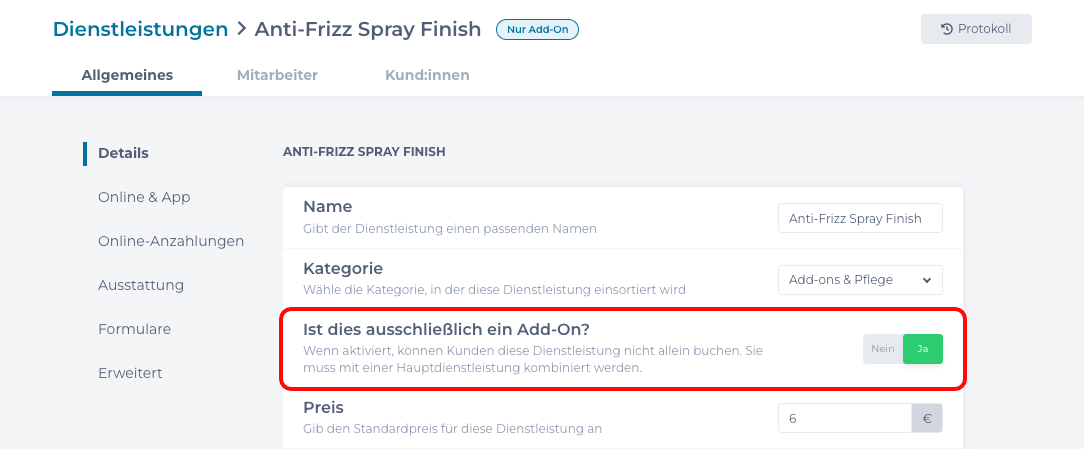Show the Online-Anzahlungen settings
This screenshot has width=1084, height=449.
point(171,241)
